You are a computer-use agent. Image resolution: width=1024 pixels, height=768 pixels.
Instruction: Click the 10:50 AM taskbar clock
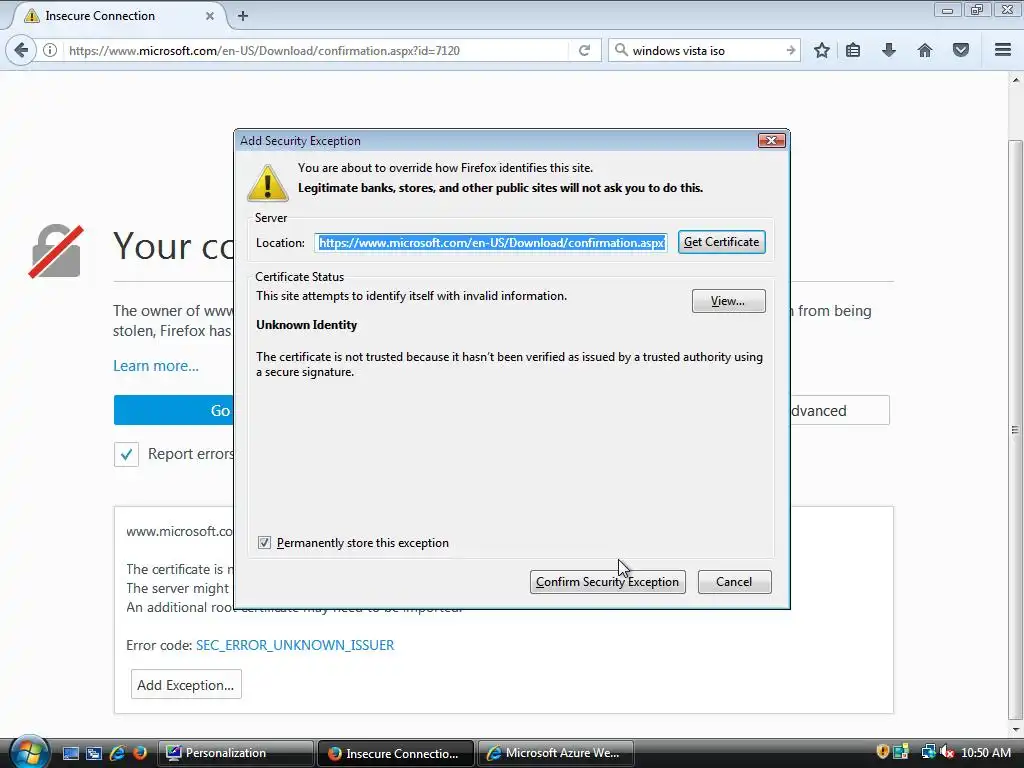tap(986, 753)
